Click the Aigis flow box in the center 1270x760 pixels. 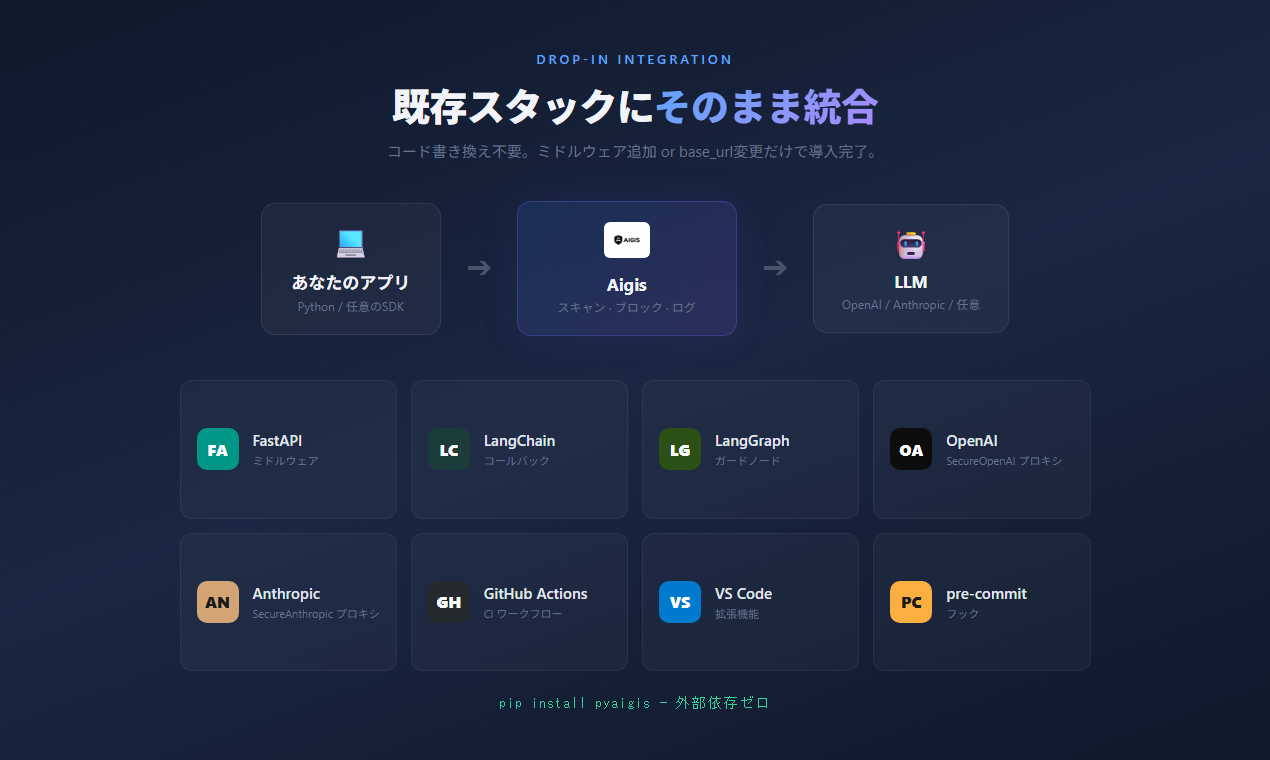click(627, 269)
